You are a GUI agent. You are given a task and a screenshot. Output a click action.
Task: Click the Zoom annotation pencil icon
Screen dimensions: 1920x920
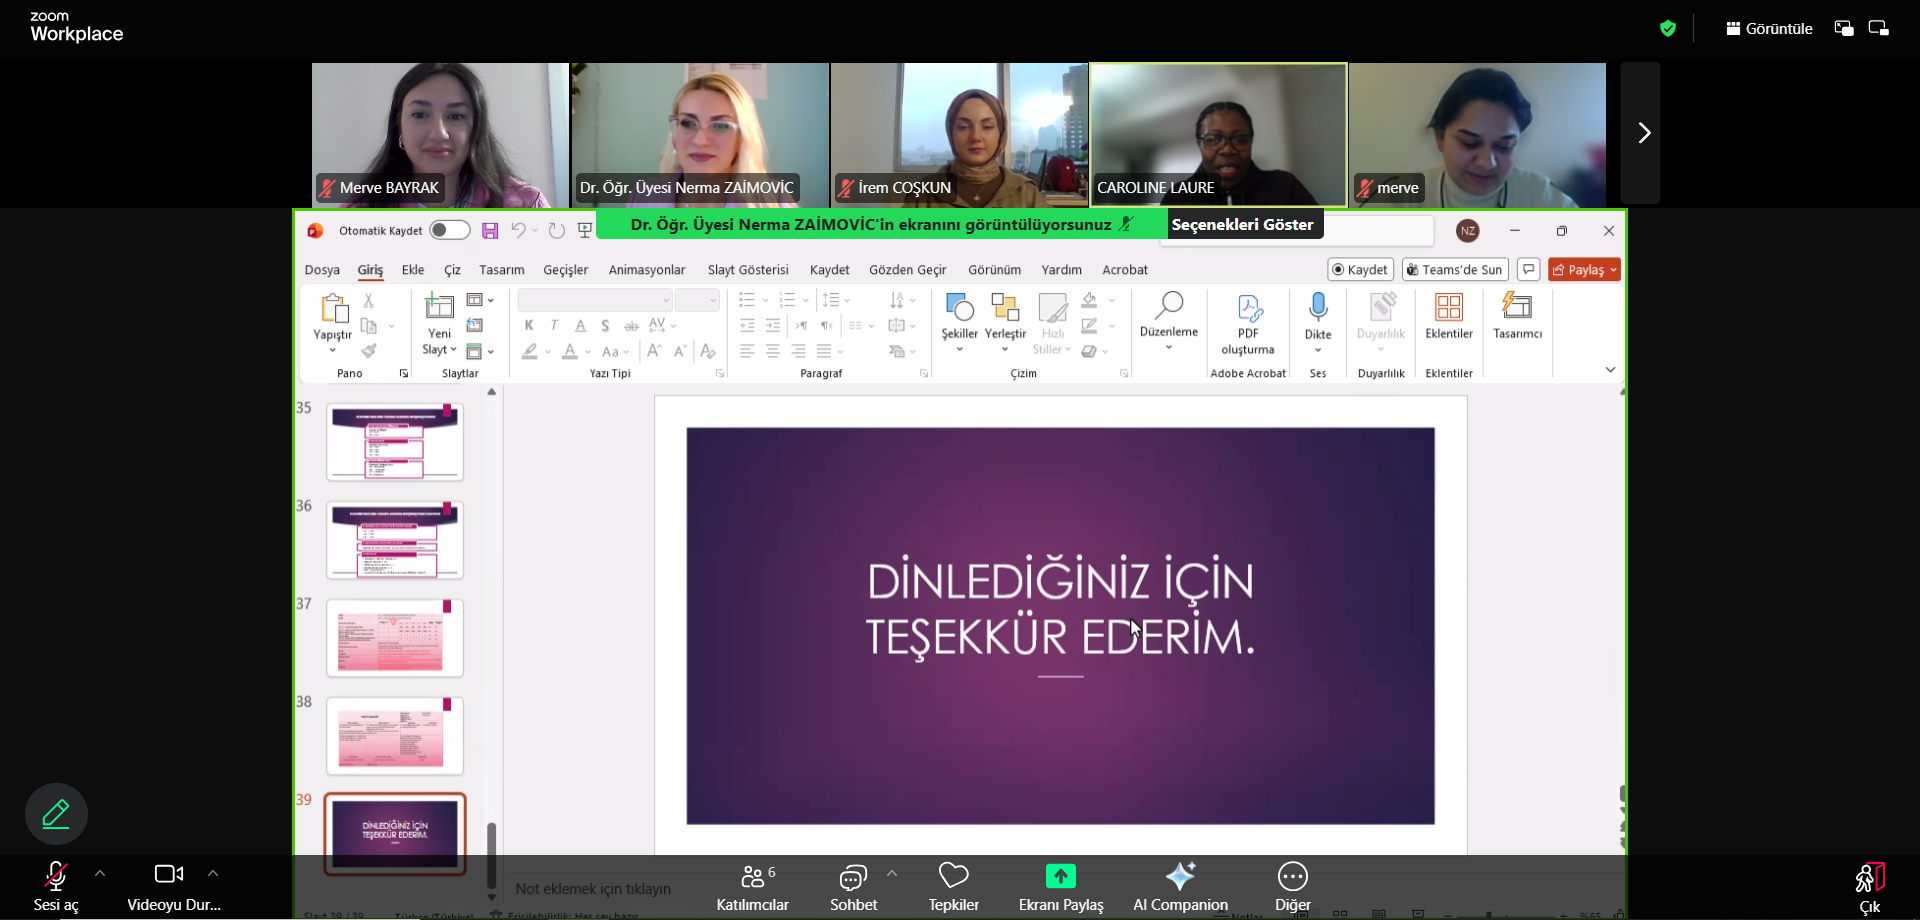point(56,814)
